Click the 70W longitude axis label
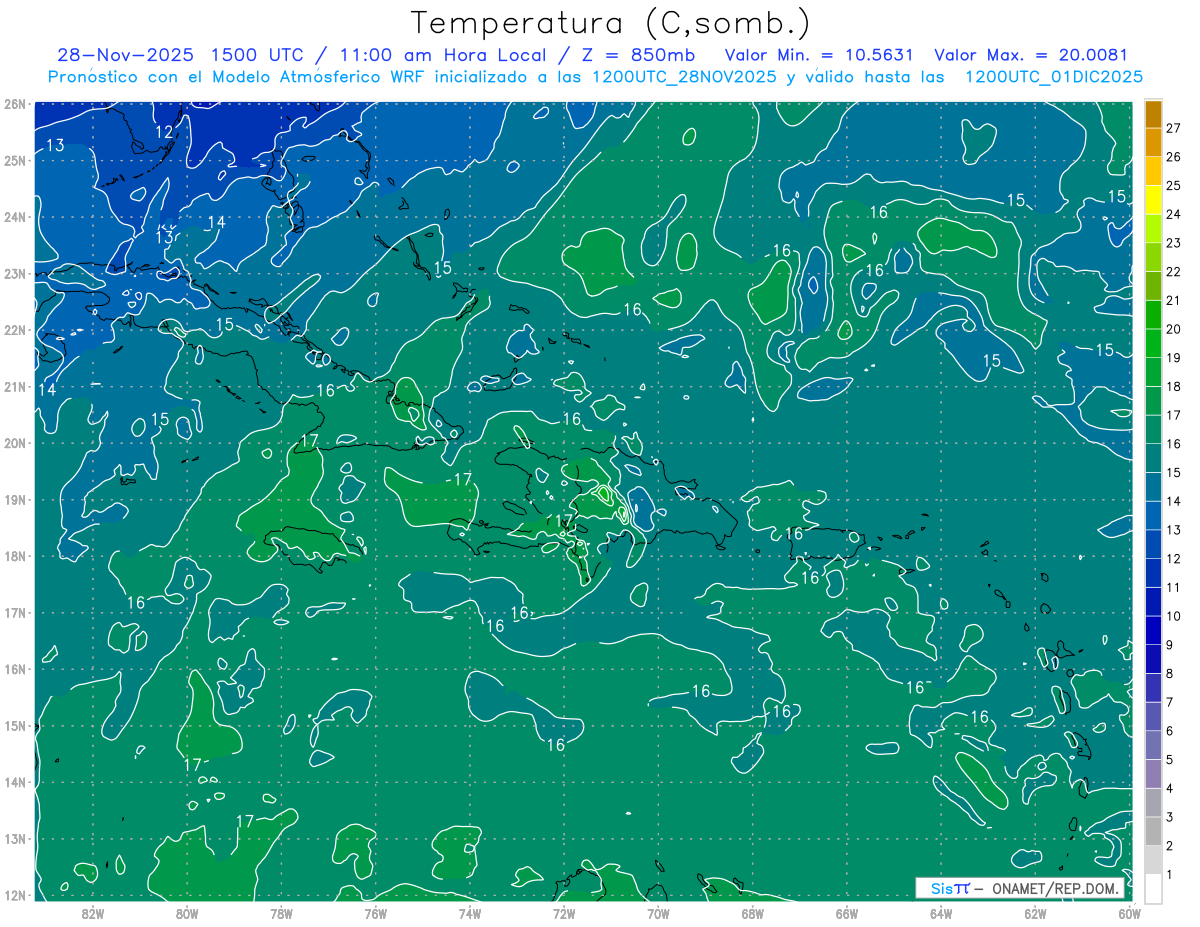 (x=658, y=914)
